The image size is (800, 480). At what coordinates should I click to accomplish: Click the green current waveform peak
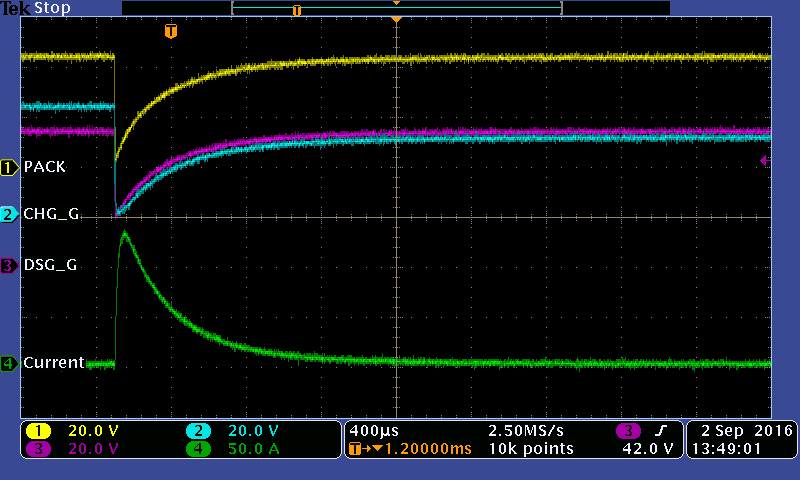pyautogui.click(x=124, y=235)
